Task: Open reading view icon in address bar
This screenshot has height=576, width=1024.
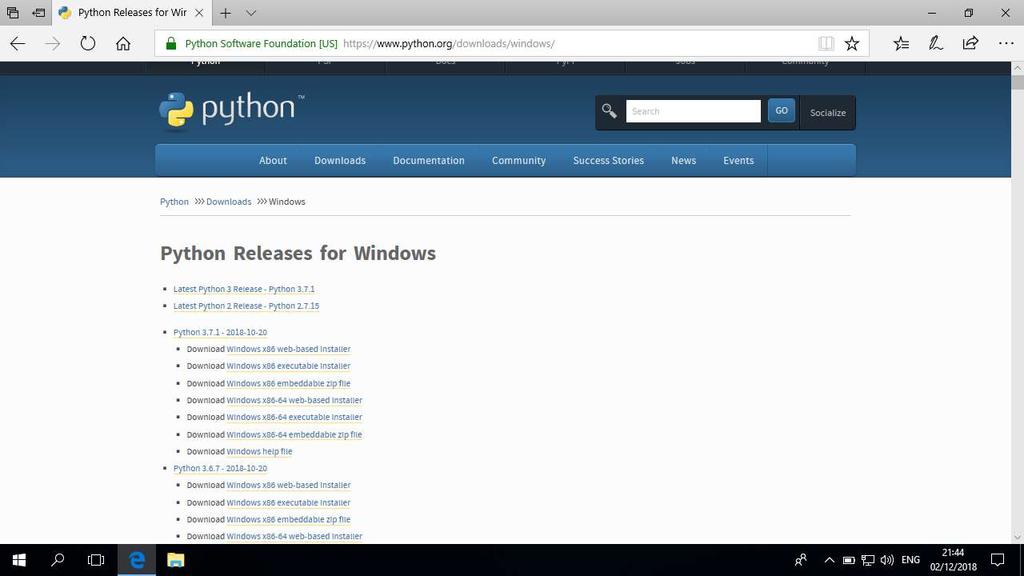Action: pos(825,44)
